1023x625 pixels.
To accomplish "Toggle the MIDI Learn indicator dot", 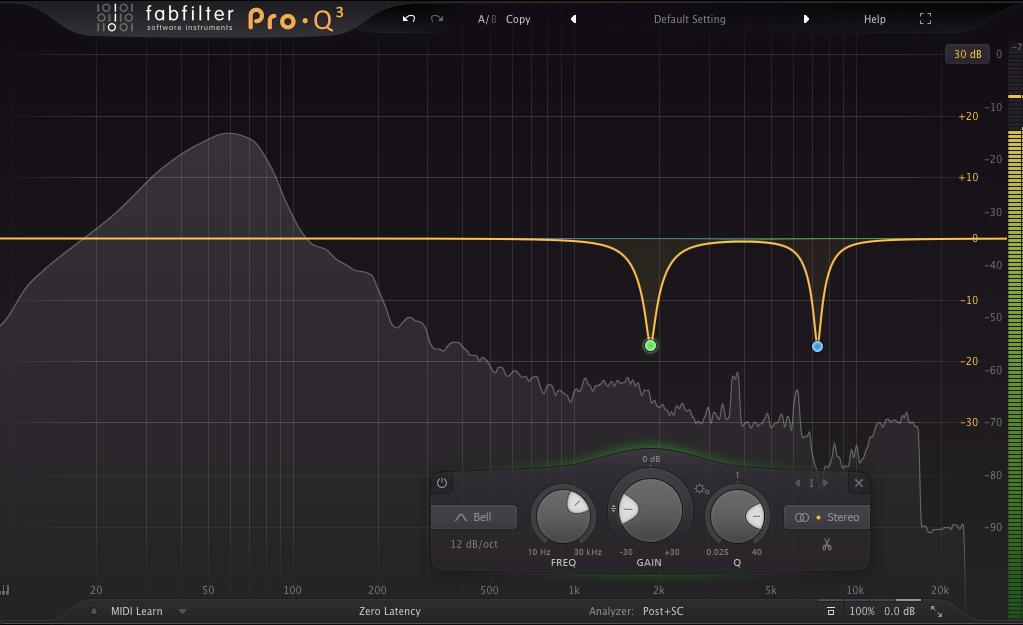I will pyautogui.click(x=94, y=611).
